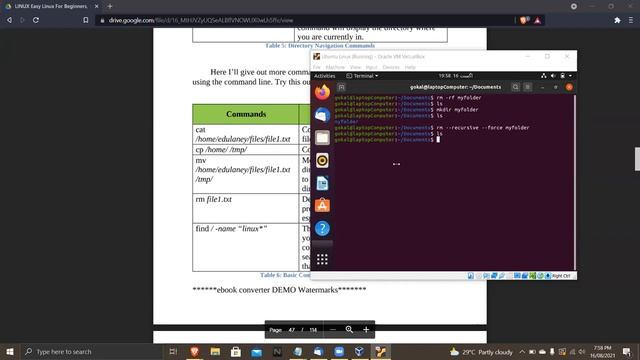This screenshot has width=640, height=360.
Task: Open the VirtualBox Help menu
Action: coord(410,67)
